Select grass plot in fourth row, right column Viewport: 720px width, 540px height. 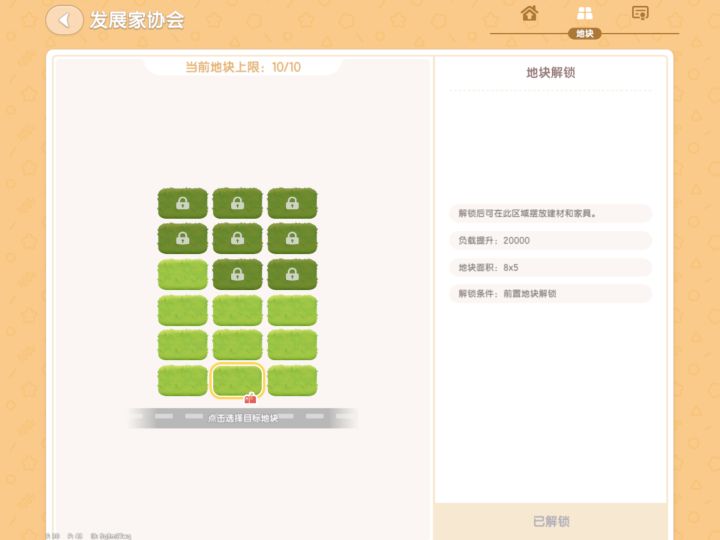[292, 310]
